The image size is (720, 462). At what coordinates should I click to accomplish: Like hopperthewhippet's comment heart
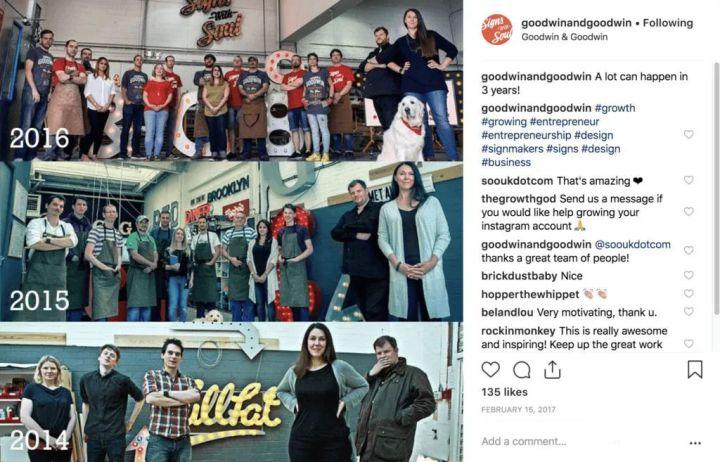point(688,293)
